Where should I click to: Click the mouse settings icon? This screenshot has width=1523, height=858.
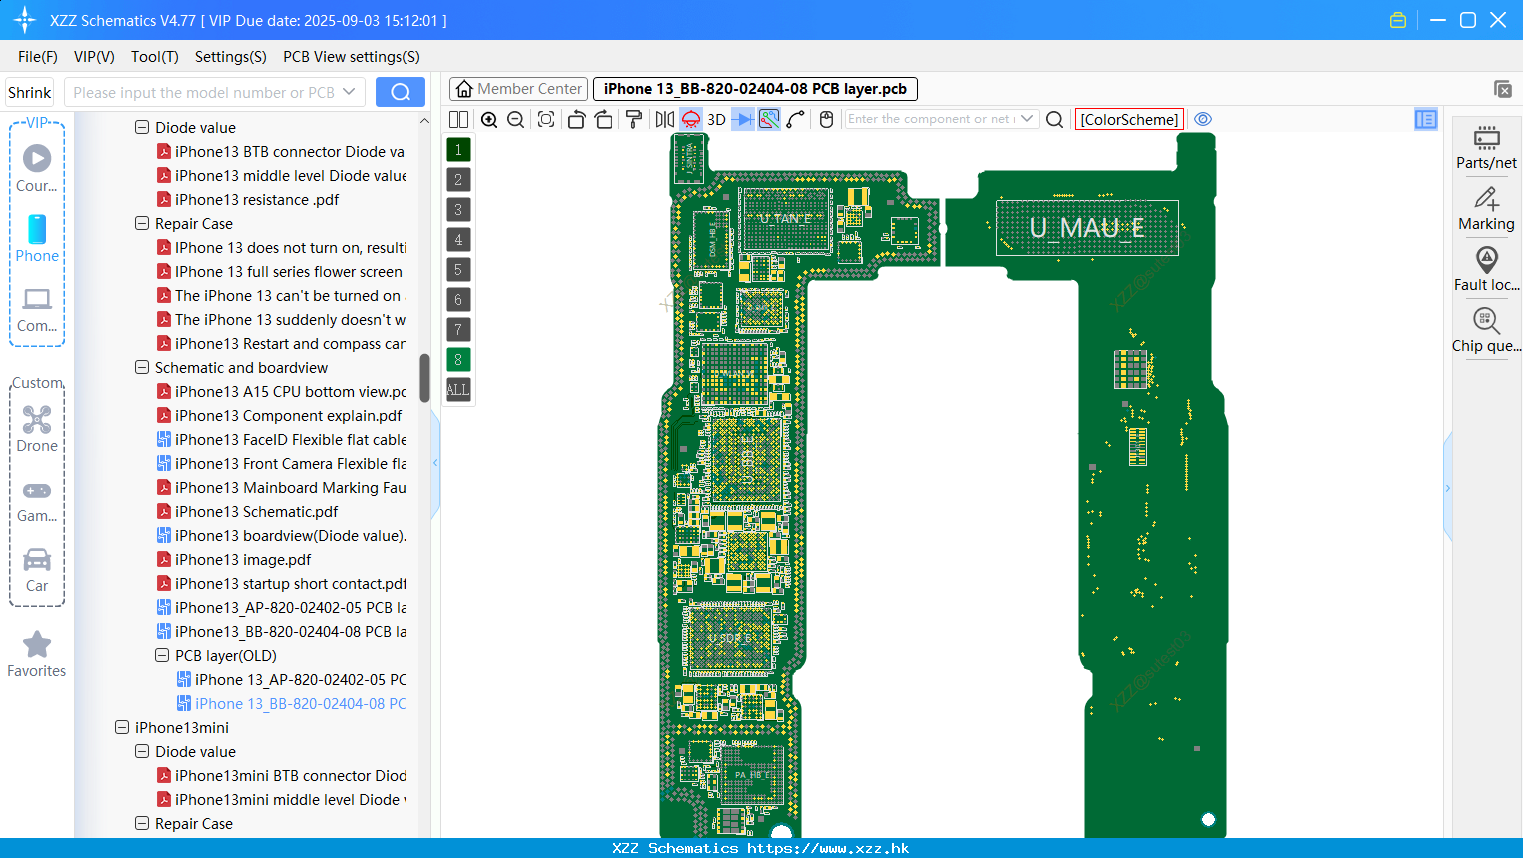(826, 120)
